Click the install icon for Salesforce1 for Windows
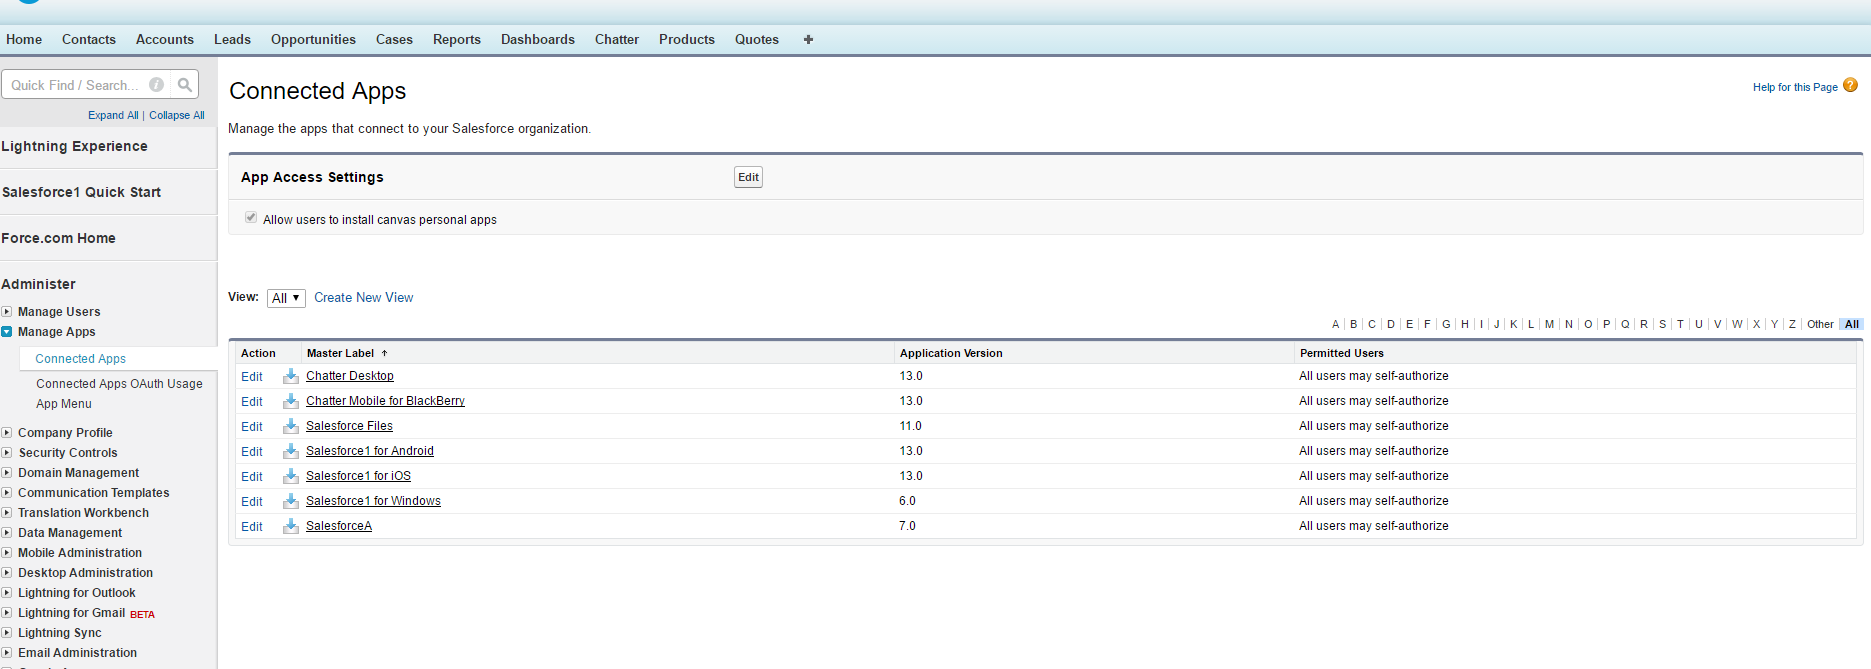Screen dimensions: 1871x669 [x=291, y=501]
